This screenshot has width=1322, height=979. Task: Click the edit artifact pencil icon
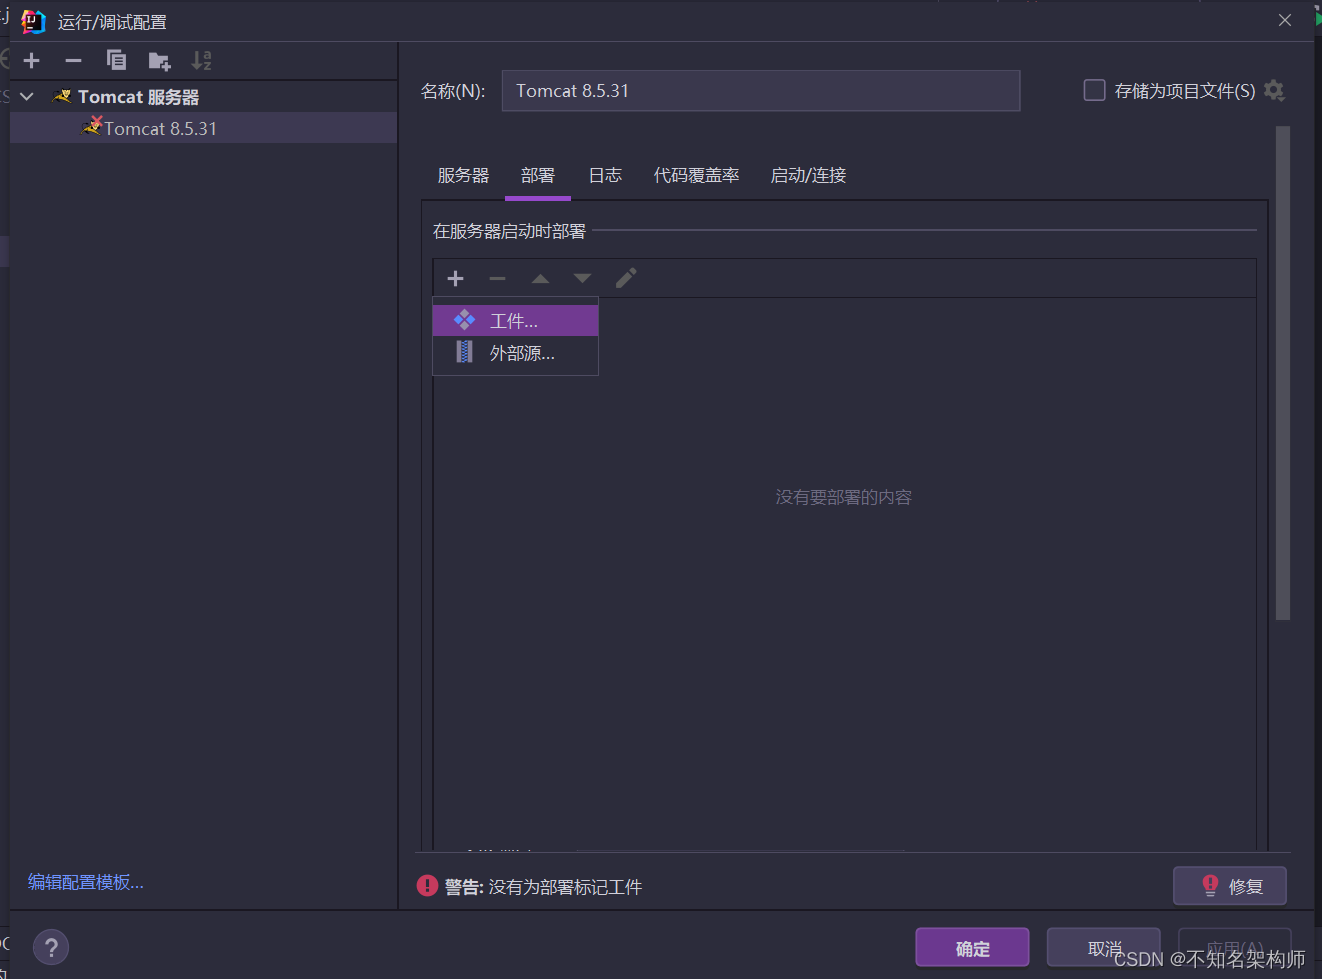click(x=625, y=278)
